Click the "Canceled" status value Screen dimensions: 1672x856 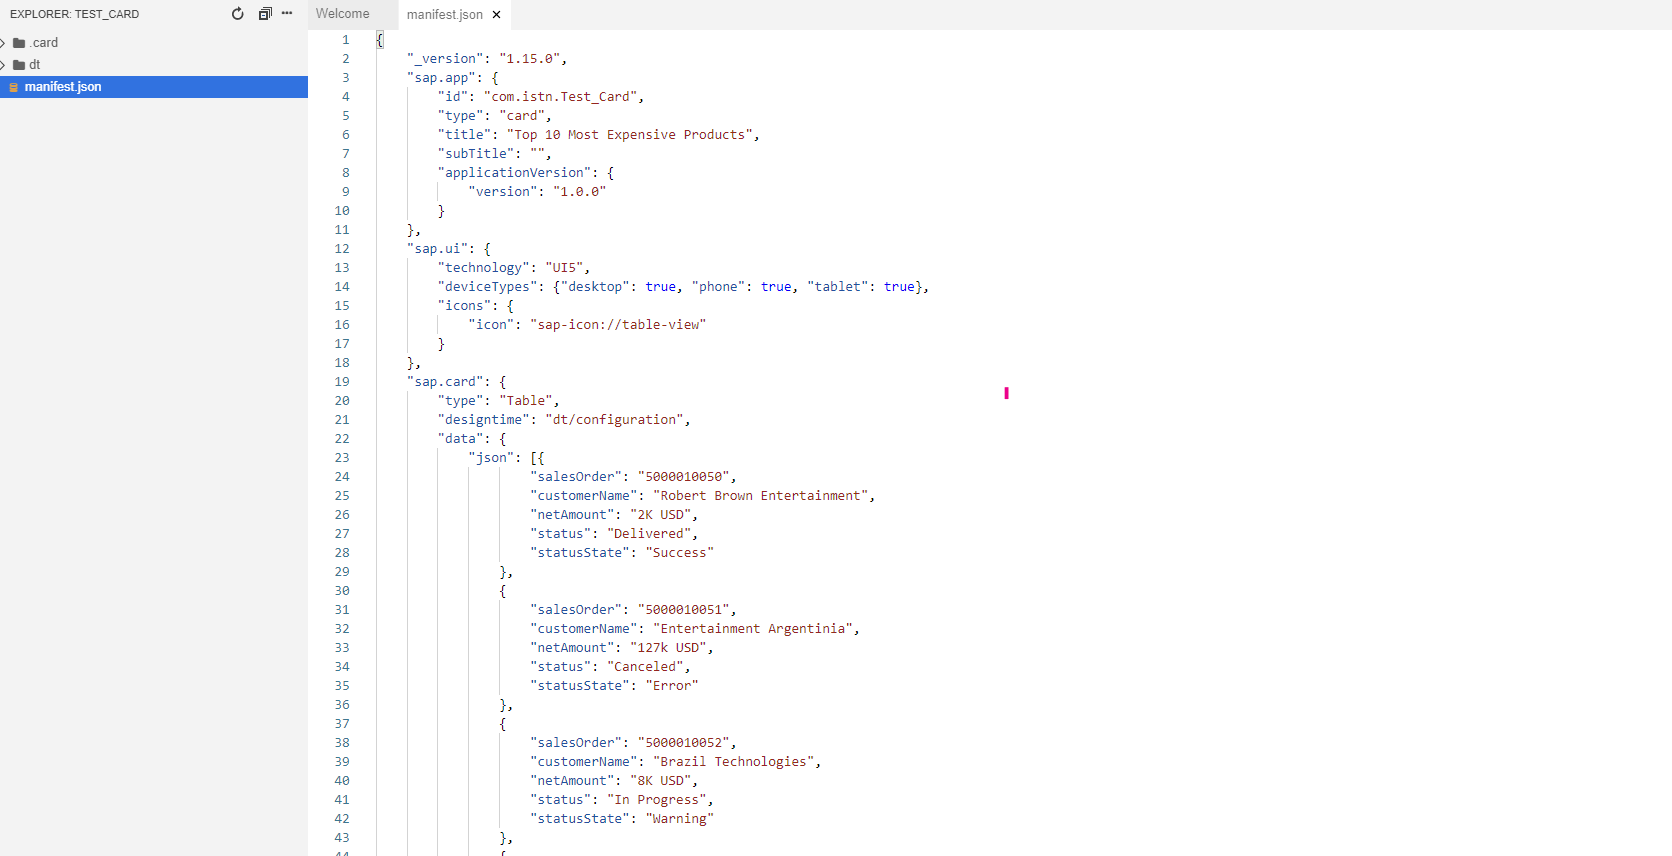[645, 667]
